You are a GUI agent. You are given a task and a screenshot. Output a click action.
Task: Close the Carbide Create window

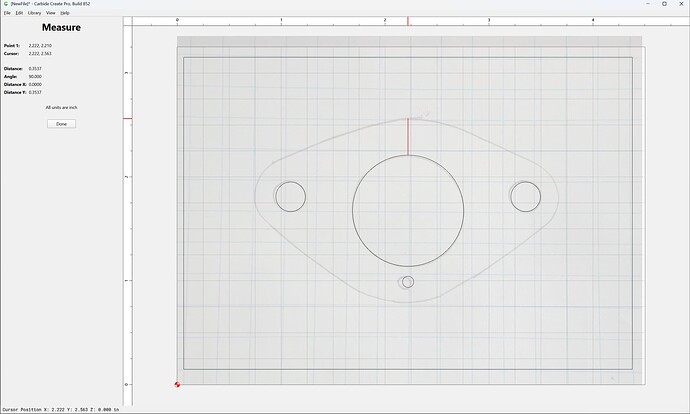[x=681, y=4]
